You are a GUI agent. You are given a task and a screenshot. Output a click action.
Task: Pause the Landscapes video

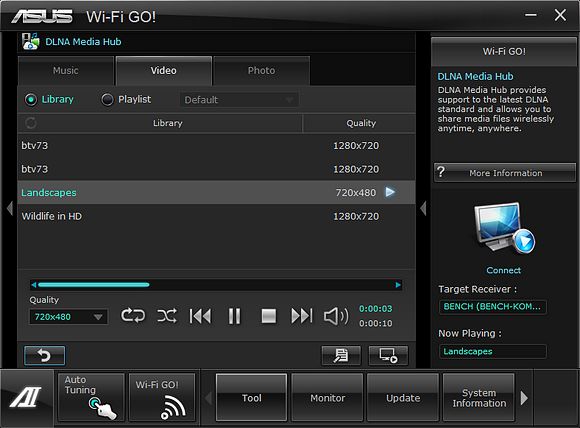[234, 316]
